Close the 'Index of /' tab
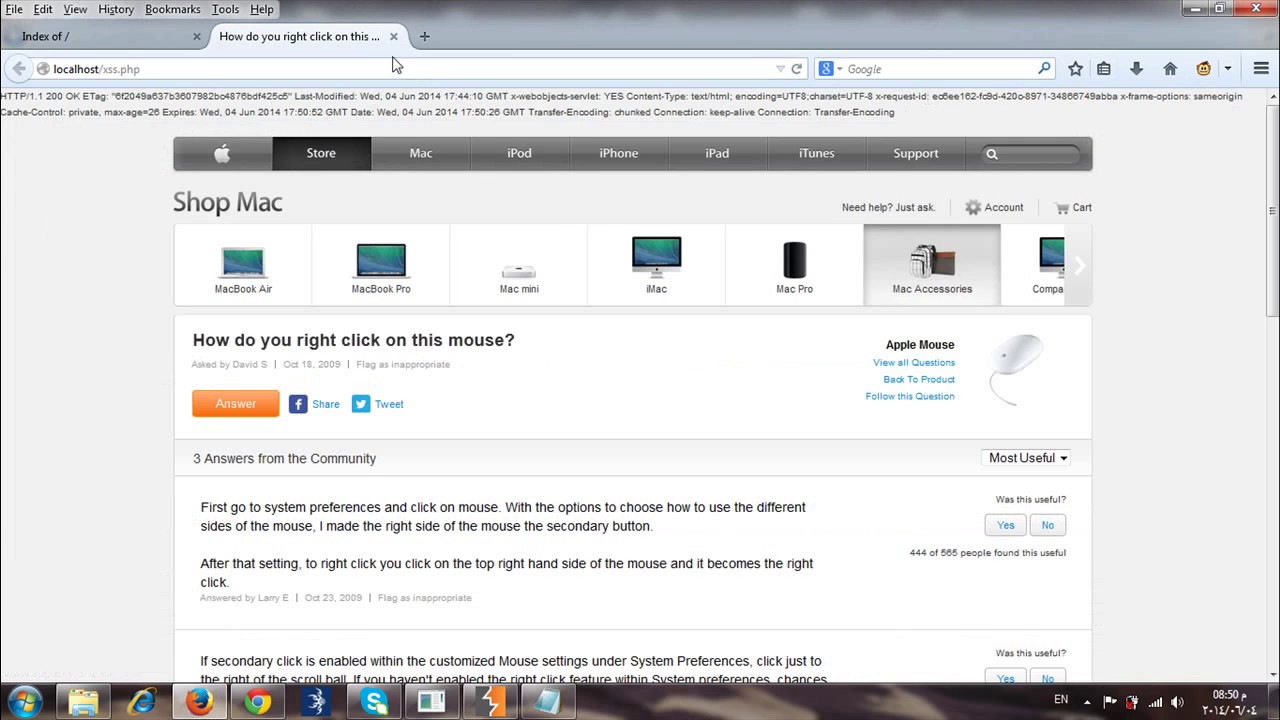 pos(197,36)
